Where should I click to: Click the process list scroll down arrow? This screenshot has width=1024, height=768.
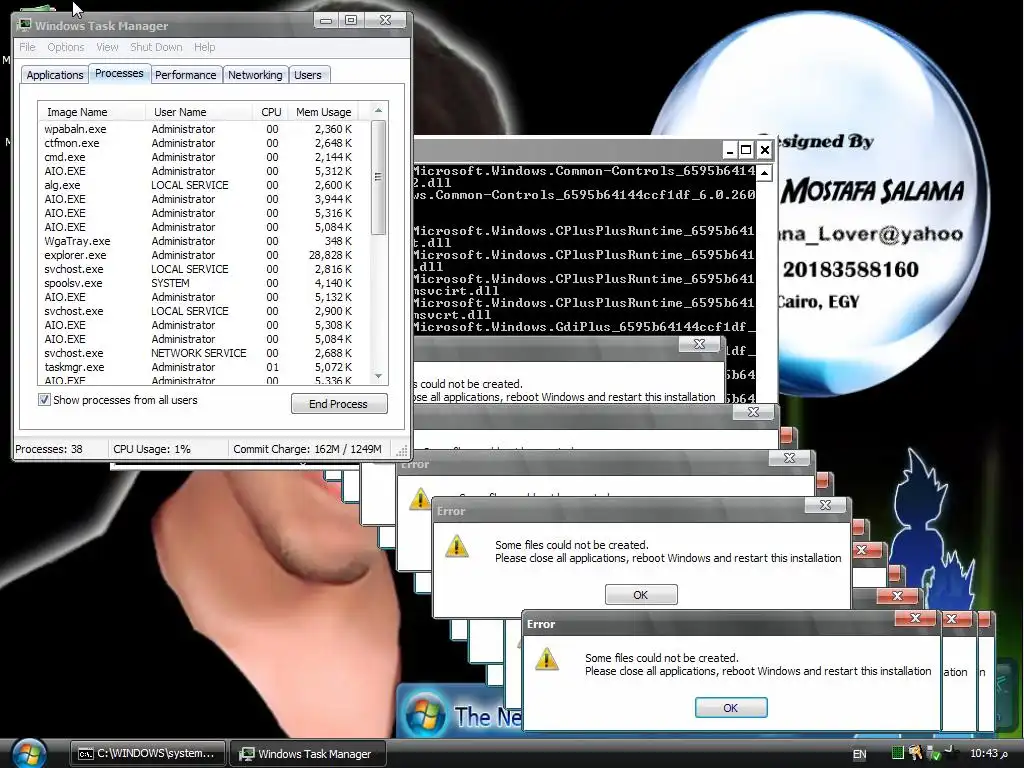(x=378, y=376)
